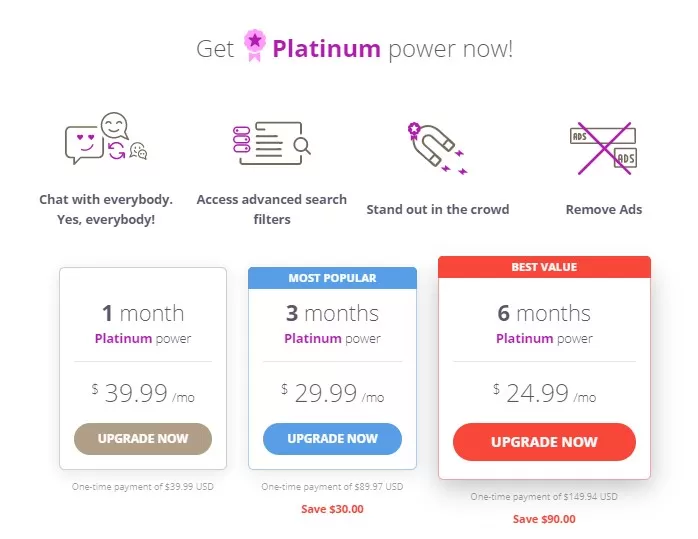Viewport: 698px width, 539px height.
Task: Click the $24.99 per month price
Action: (544, 393)
